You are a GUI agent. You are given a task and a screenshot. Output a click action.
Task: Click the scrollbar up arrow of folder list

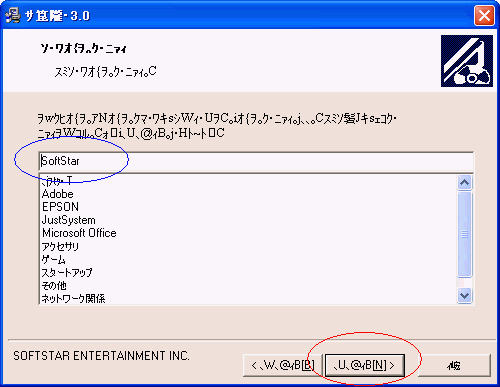click(x=465, y=182)
